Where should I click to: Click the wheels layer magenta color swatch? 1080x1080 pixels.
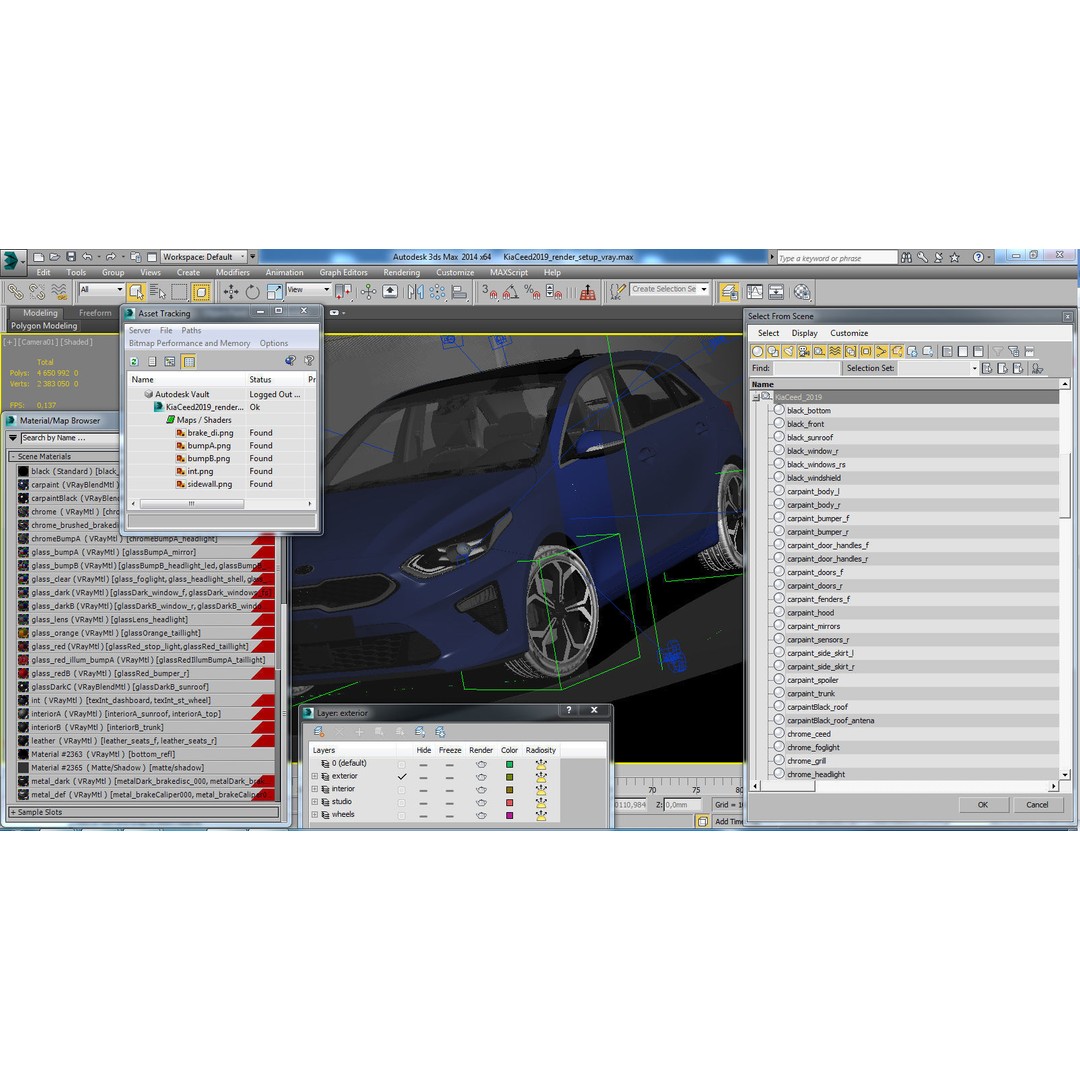tap(510, 815)
